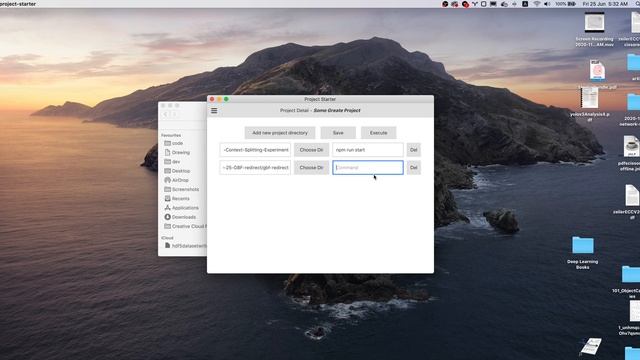Screen dimensions: 640x360
Task: Open the Wi-Fi menu bar icon
Action: (x=537, y=4)
